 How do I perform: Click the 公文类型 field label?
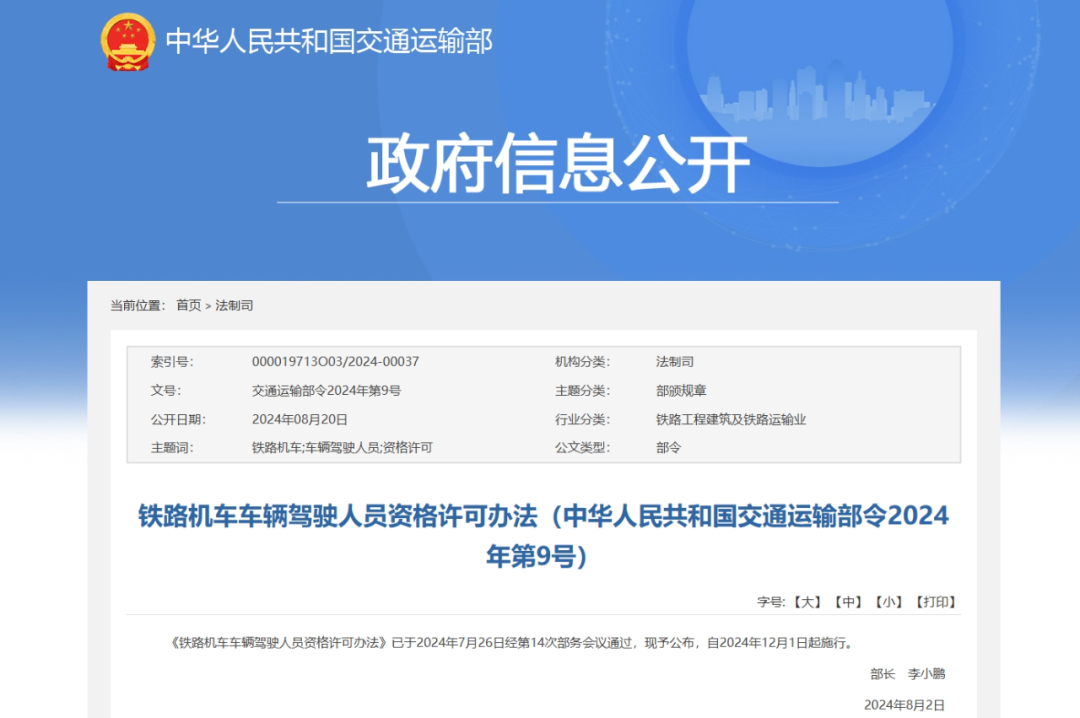(x=583, y=448)
